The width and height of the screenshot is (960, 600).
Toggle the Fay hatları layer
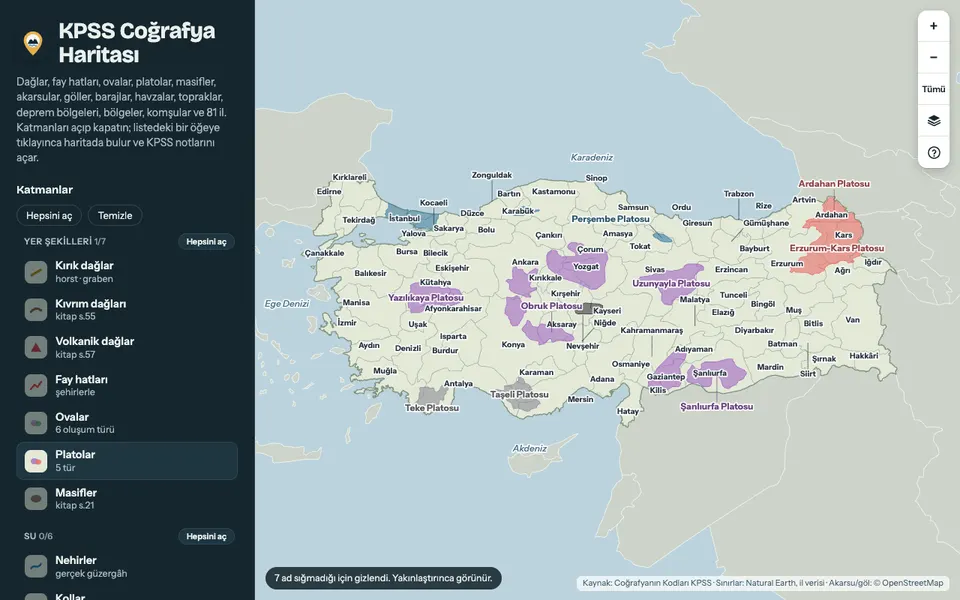127,385
